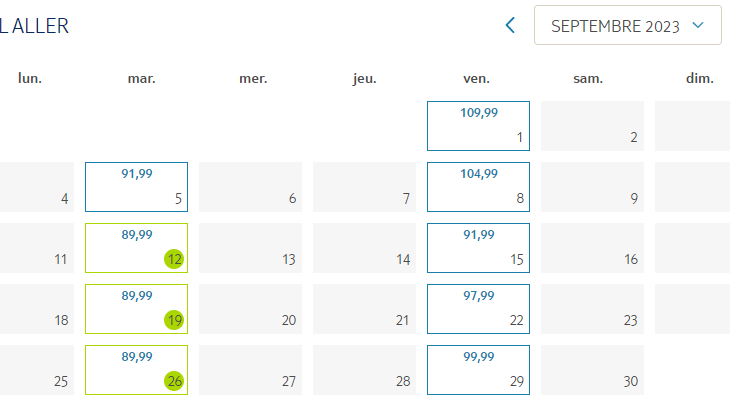Screen dimensions: 730x416
Task: Select September 1 fare 109,99
Action: point(478,126)
